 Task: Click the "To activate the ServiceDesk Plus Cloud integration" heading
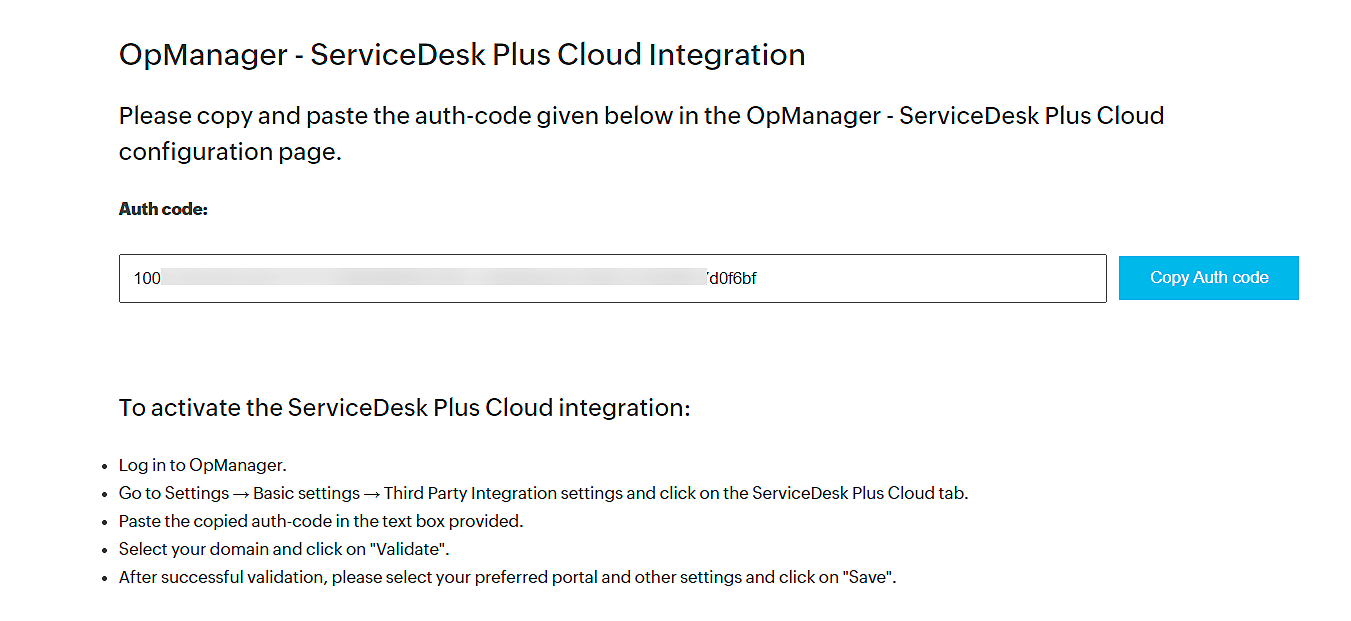(x=404, y=407)
